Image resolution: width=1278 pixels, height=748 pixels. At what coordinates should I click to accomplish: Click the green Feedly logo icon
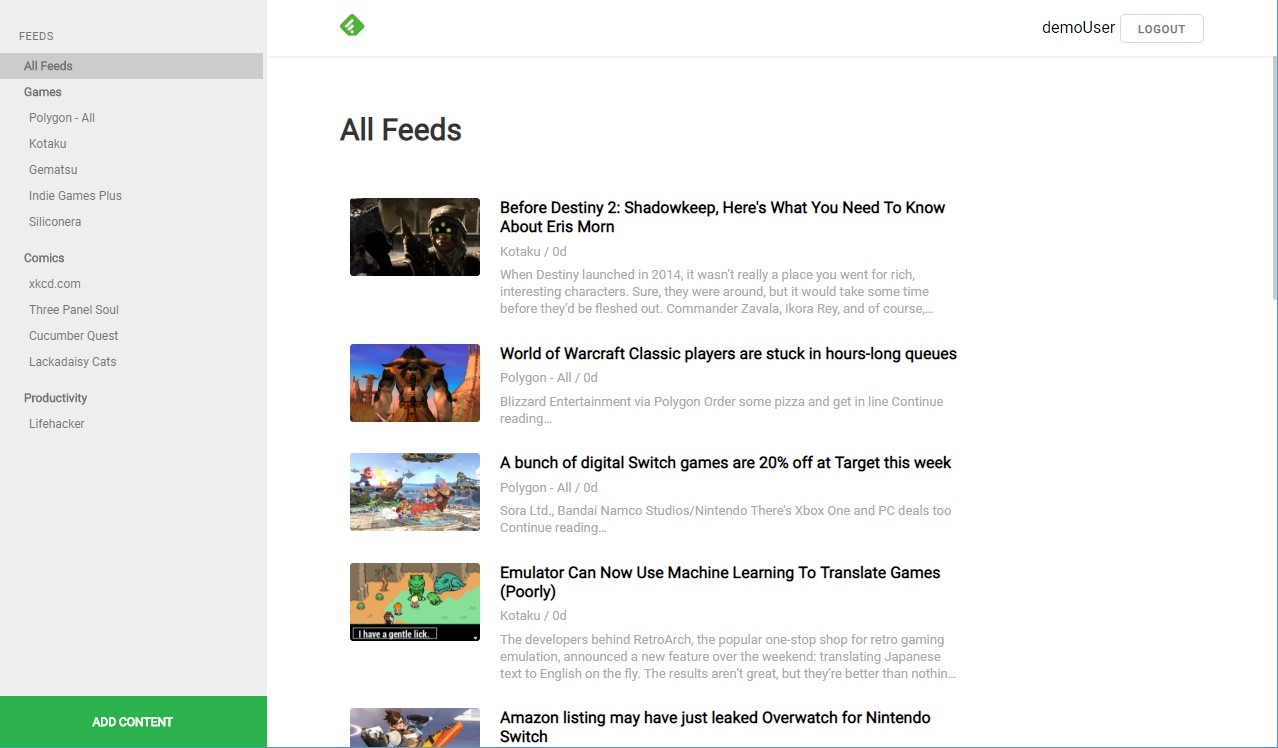click(352, 26)
